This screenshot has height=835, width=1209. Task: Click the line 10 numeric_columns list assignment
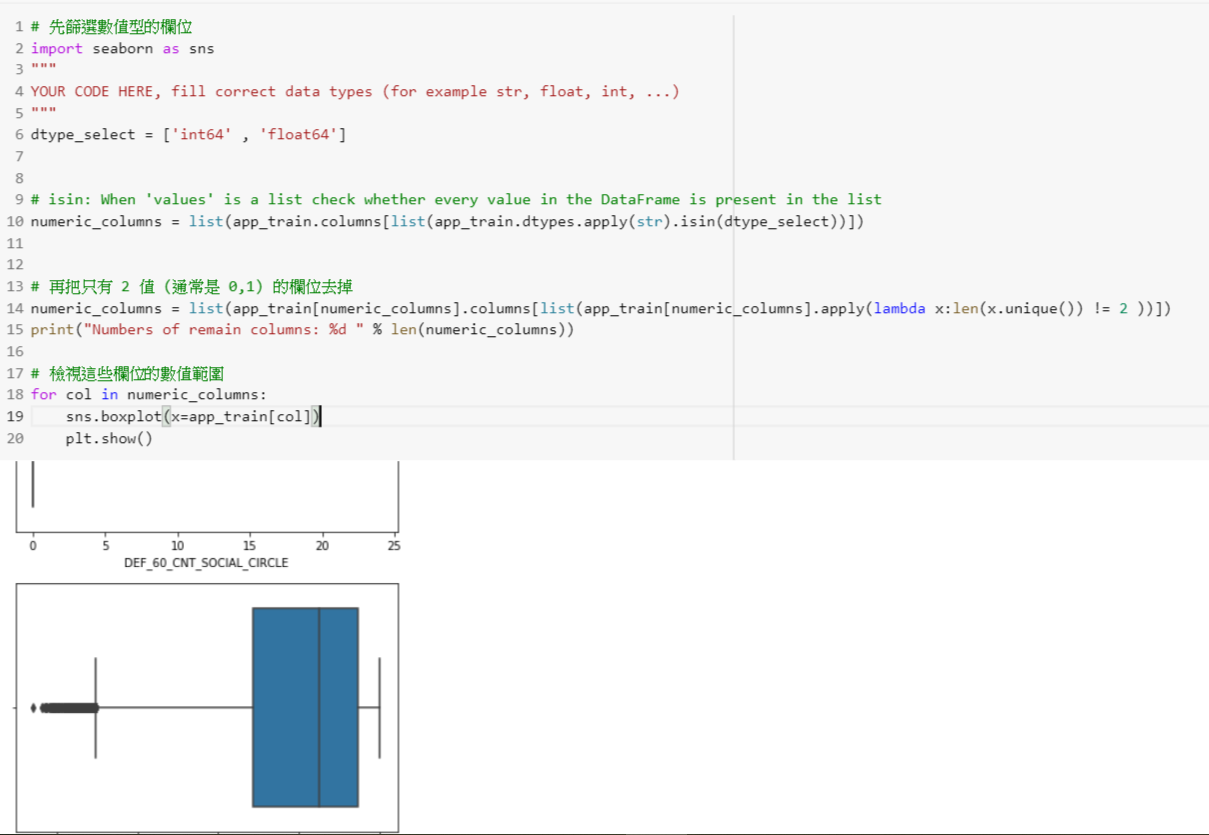pos(447,221)
